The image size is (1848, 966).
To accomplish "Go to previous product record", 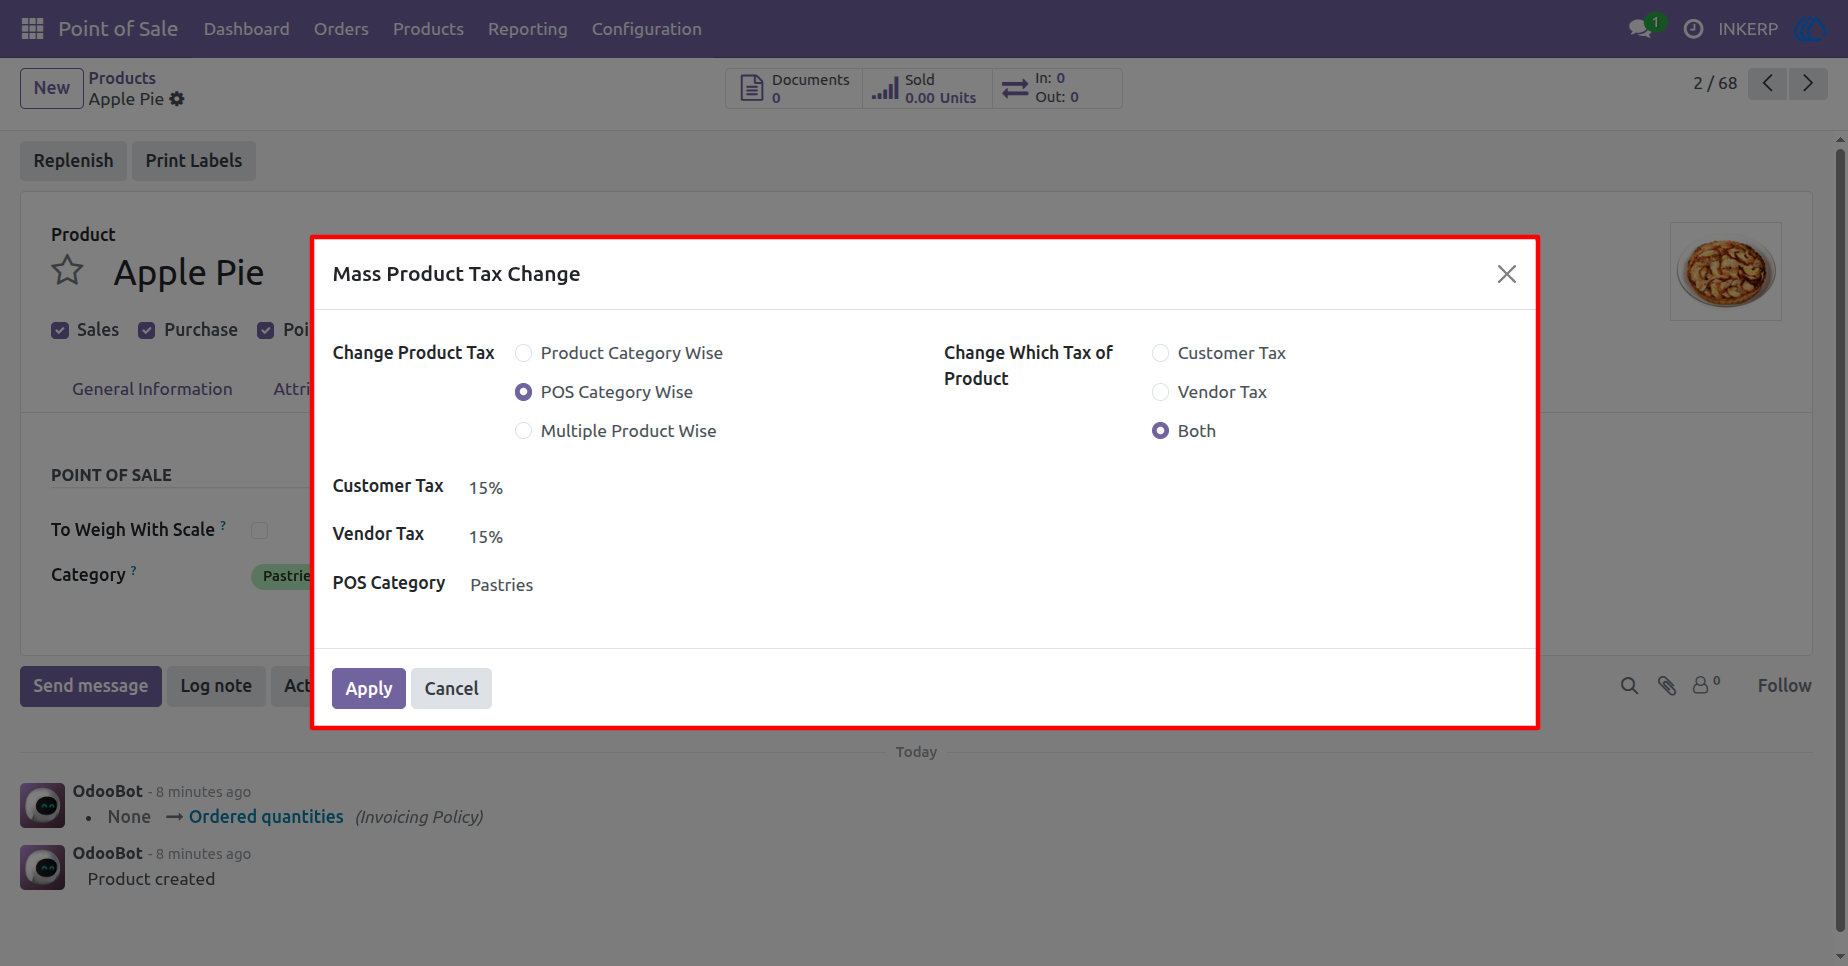I will [x=1768, y=83].
